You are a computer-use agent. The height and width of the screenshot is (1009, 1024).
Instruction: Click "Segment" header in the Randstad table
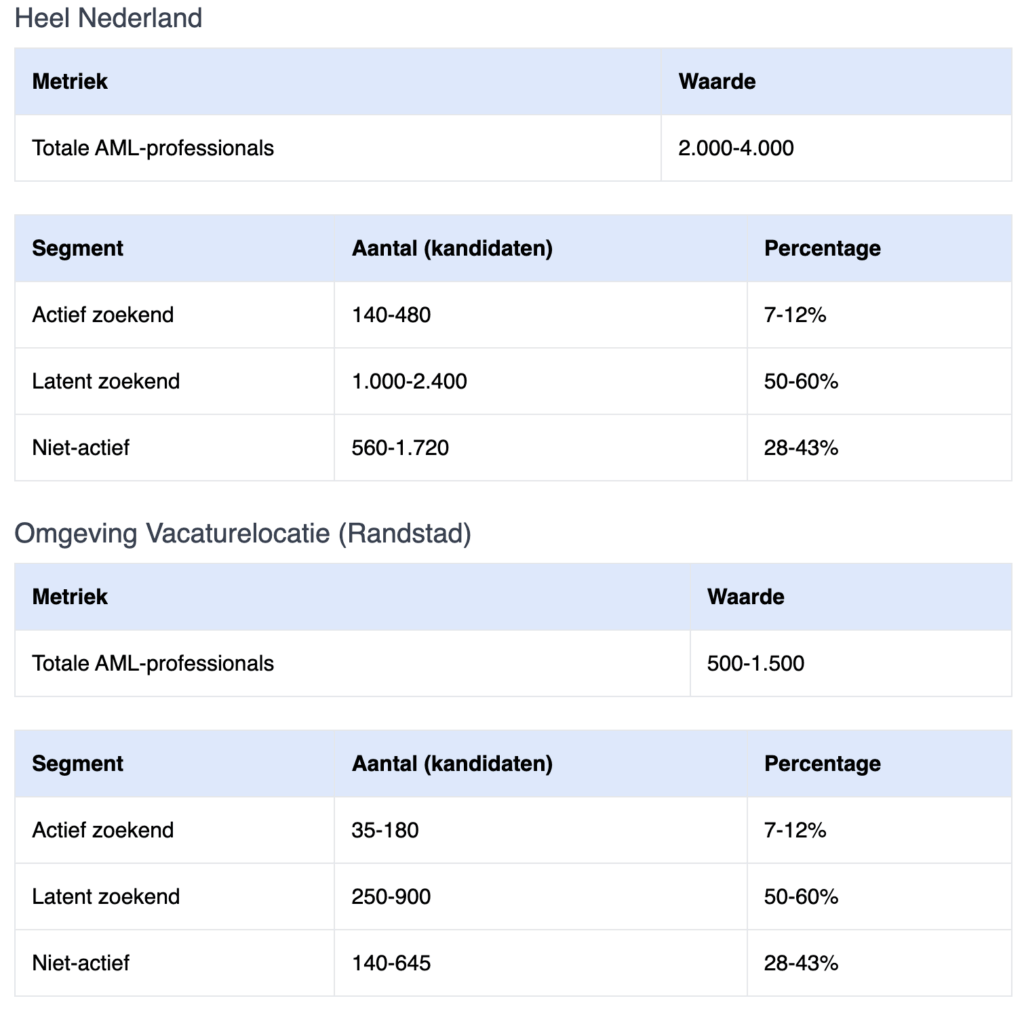[x=78, y=764]
